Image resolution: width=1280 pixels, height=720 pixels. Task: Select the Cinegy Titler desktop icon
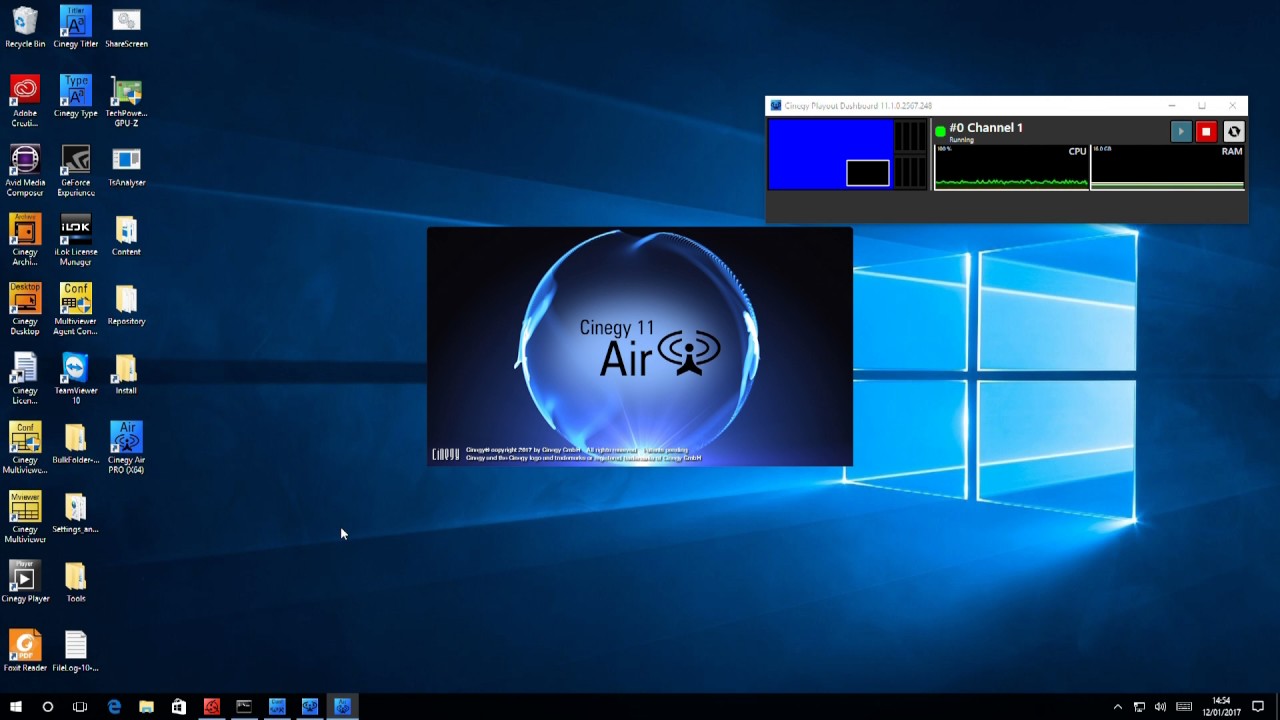(x=76, y=27)
